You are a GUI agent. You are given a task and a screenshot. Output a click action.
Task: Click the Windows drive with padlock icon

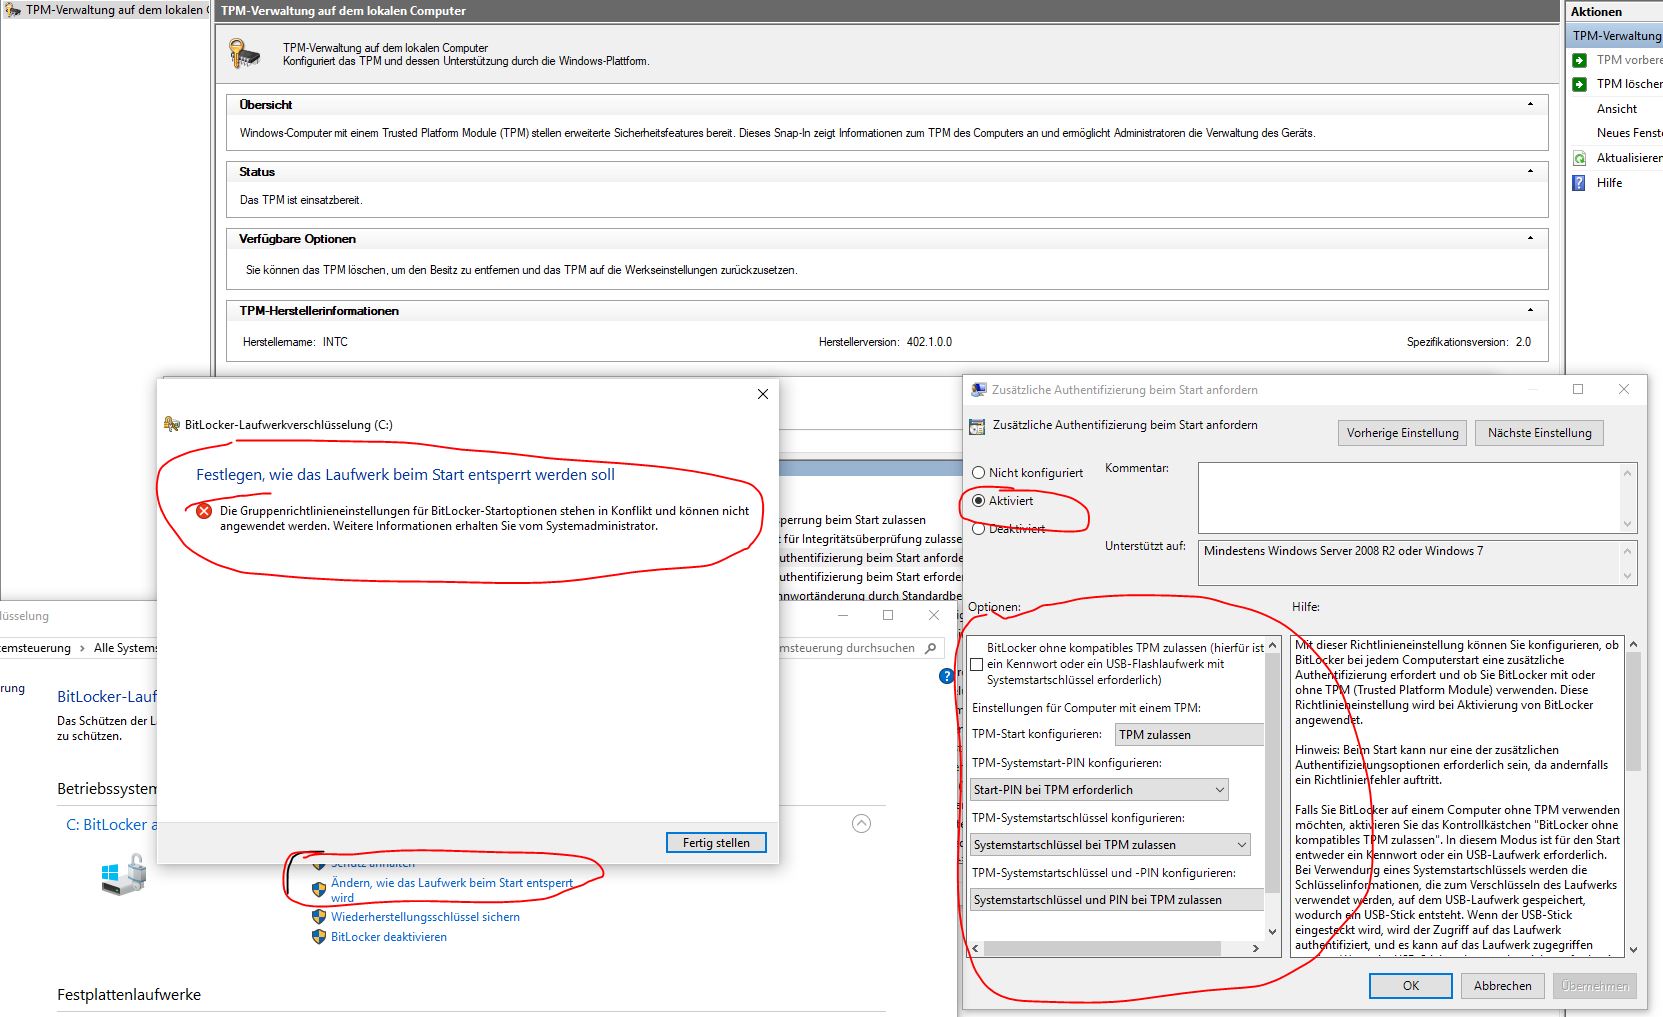click(124, 874)
